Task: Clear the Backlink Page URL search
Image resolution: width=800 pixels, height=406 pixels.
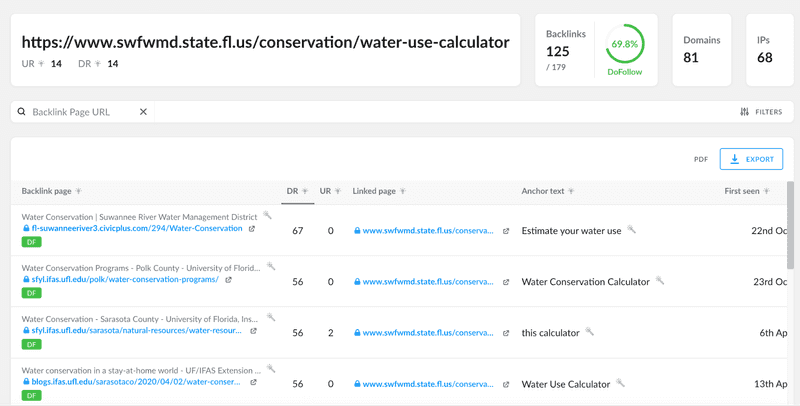Action: click(143, 112)
